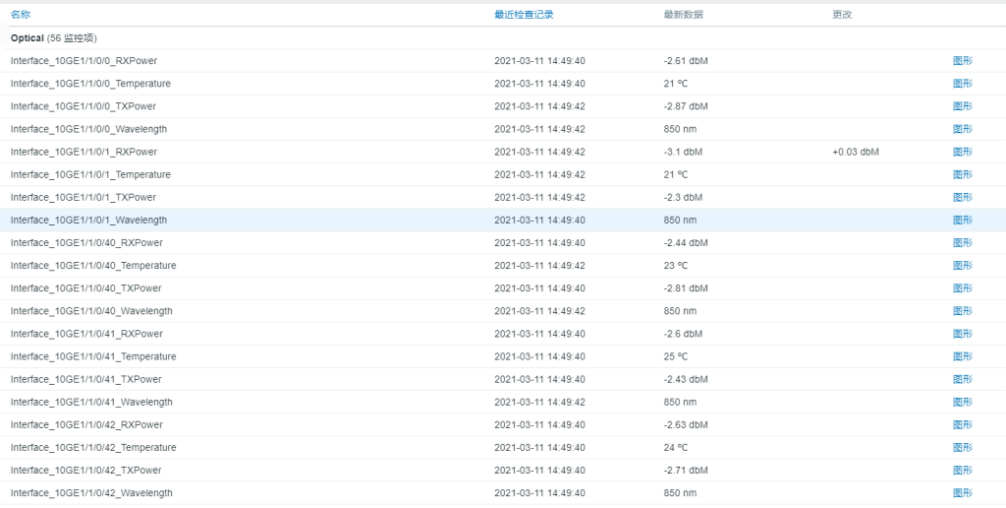Show 图形 for Interface_10GE1/1/0/41_TXPower
This screenshot has height=508, width=1006.
click(962, 379)
